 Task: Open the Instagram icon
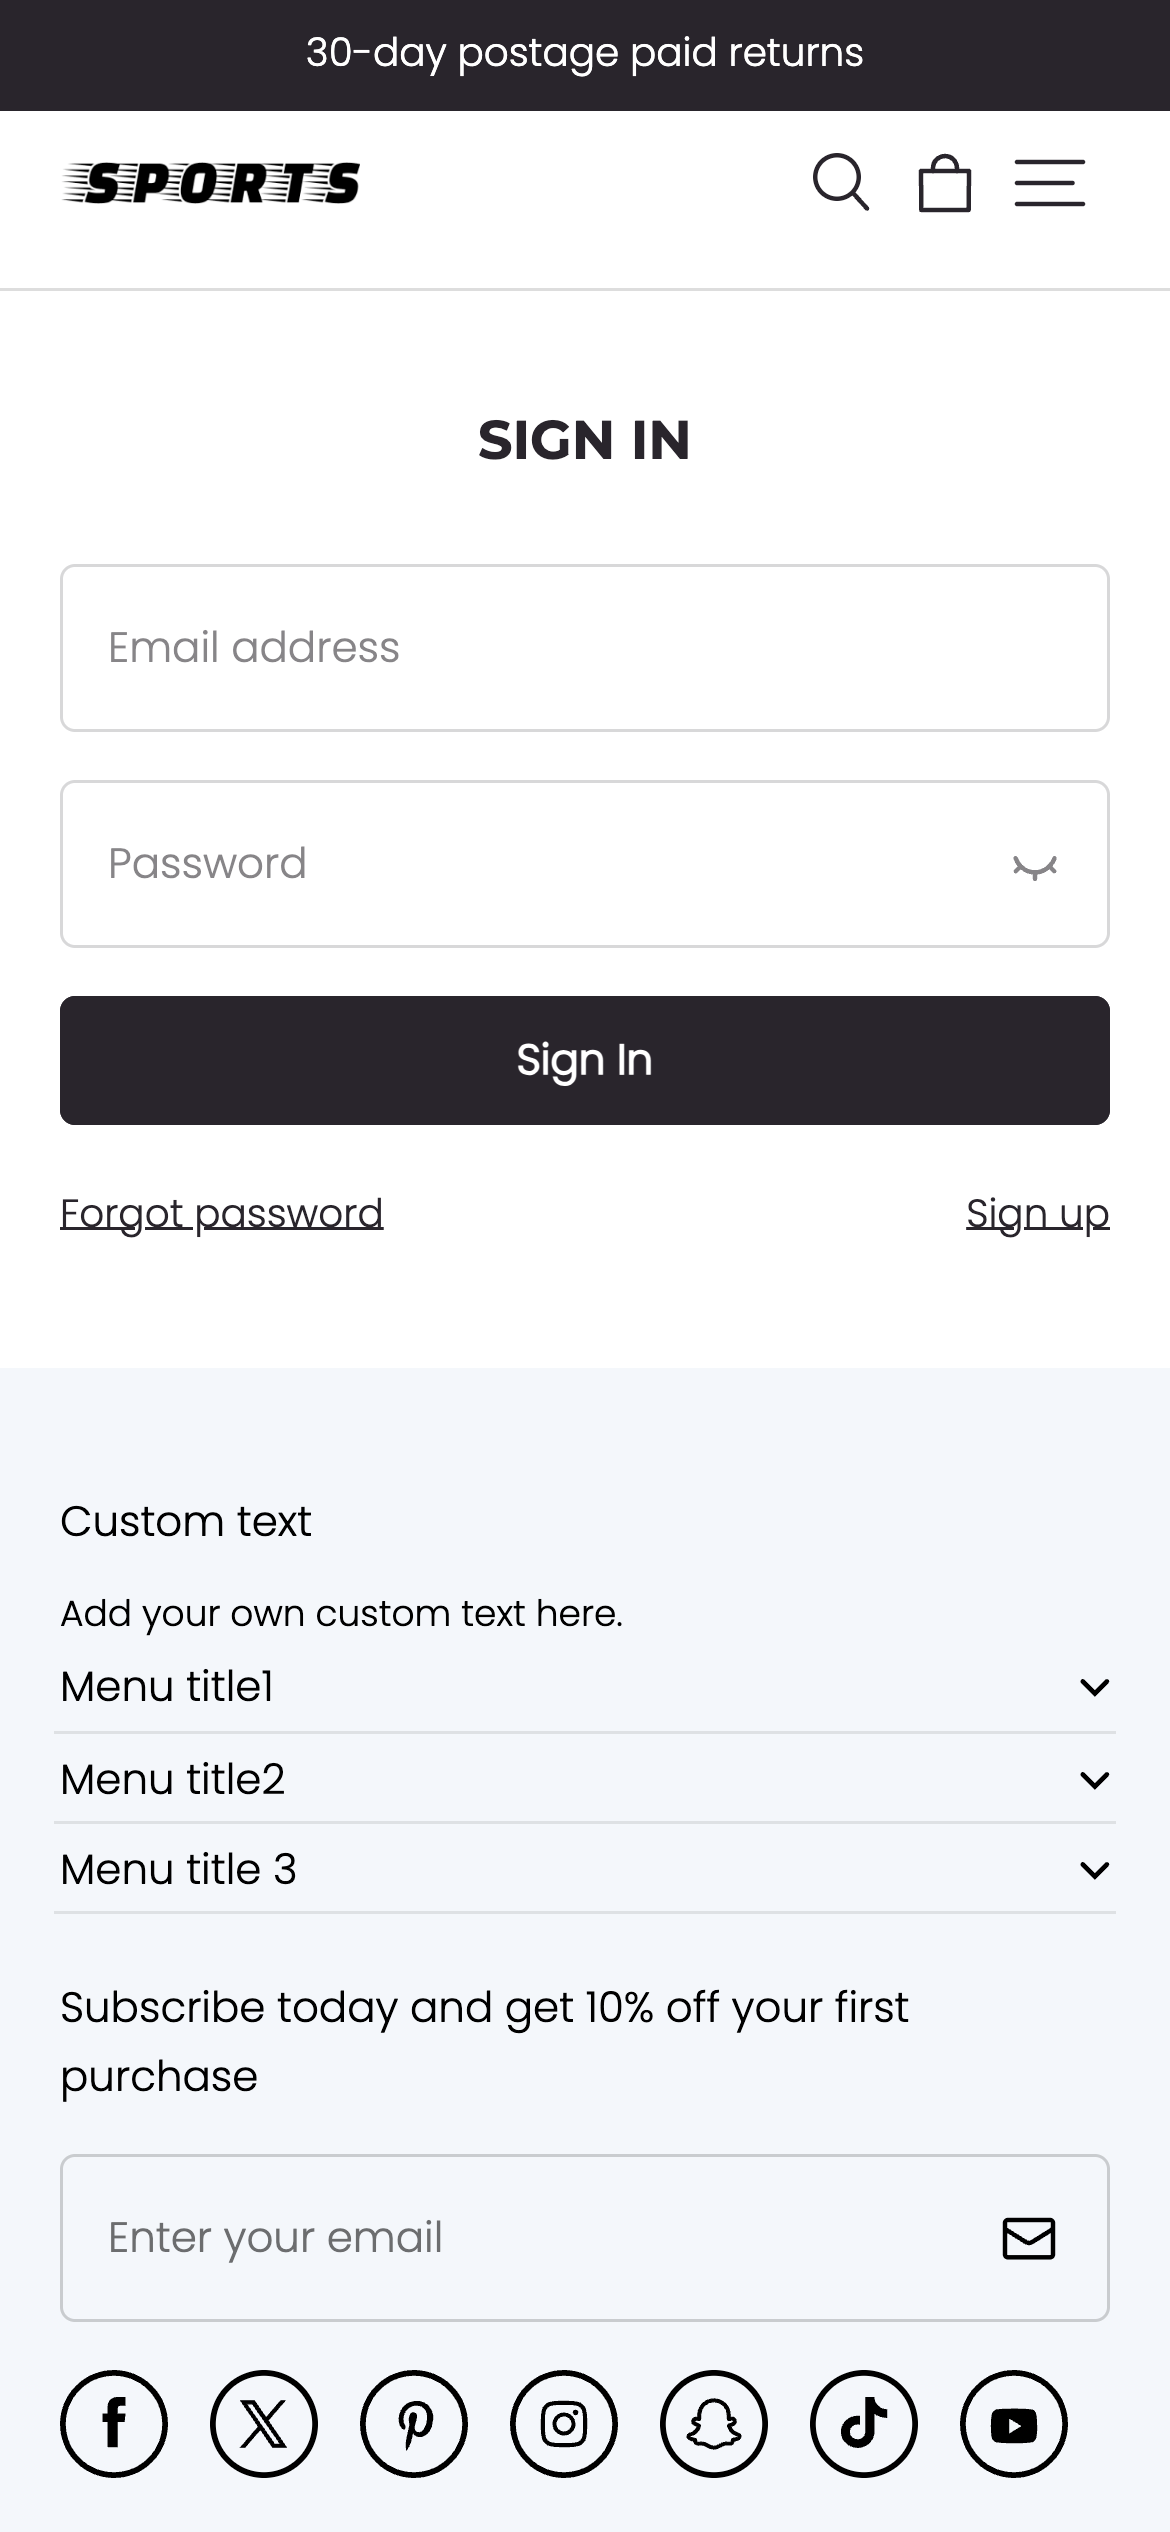click(564, 2424)
